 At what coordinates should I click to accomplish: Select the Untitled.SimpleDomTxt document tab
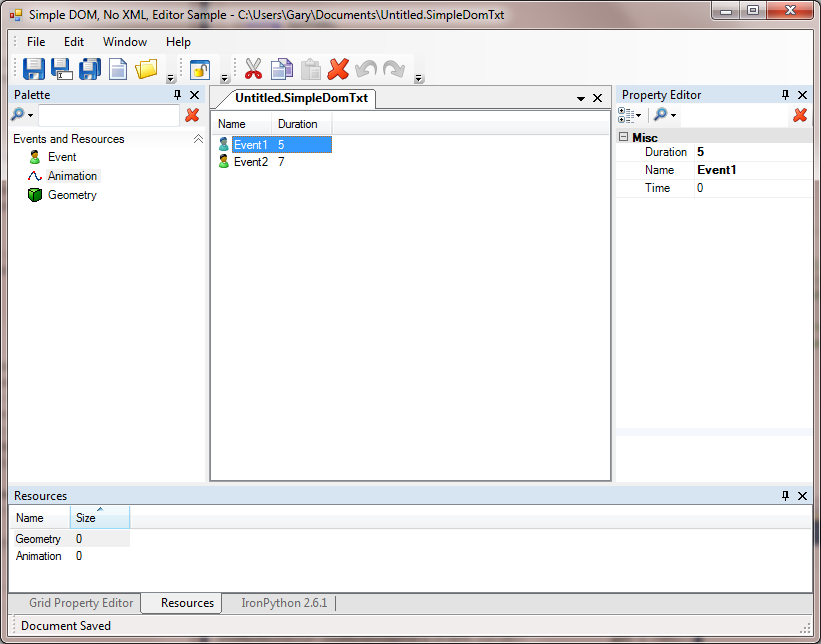point(302,98)
